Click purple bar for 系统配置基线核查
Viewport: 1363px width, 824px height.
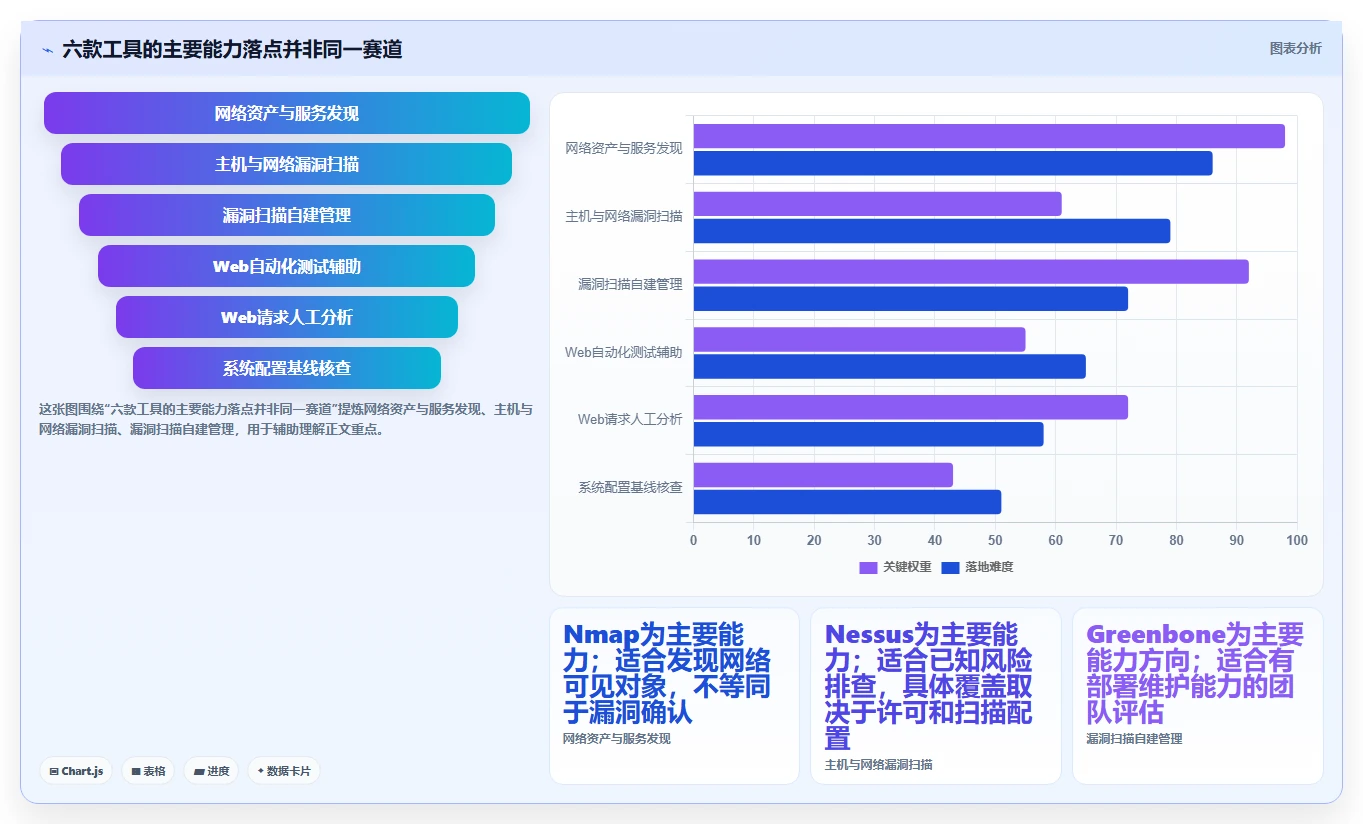[823, 475]
